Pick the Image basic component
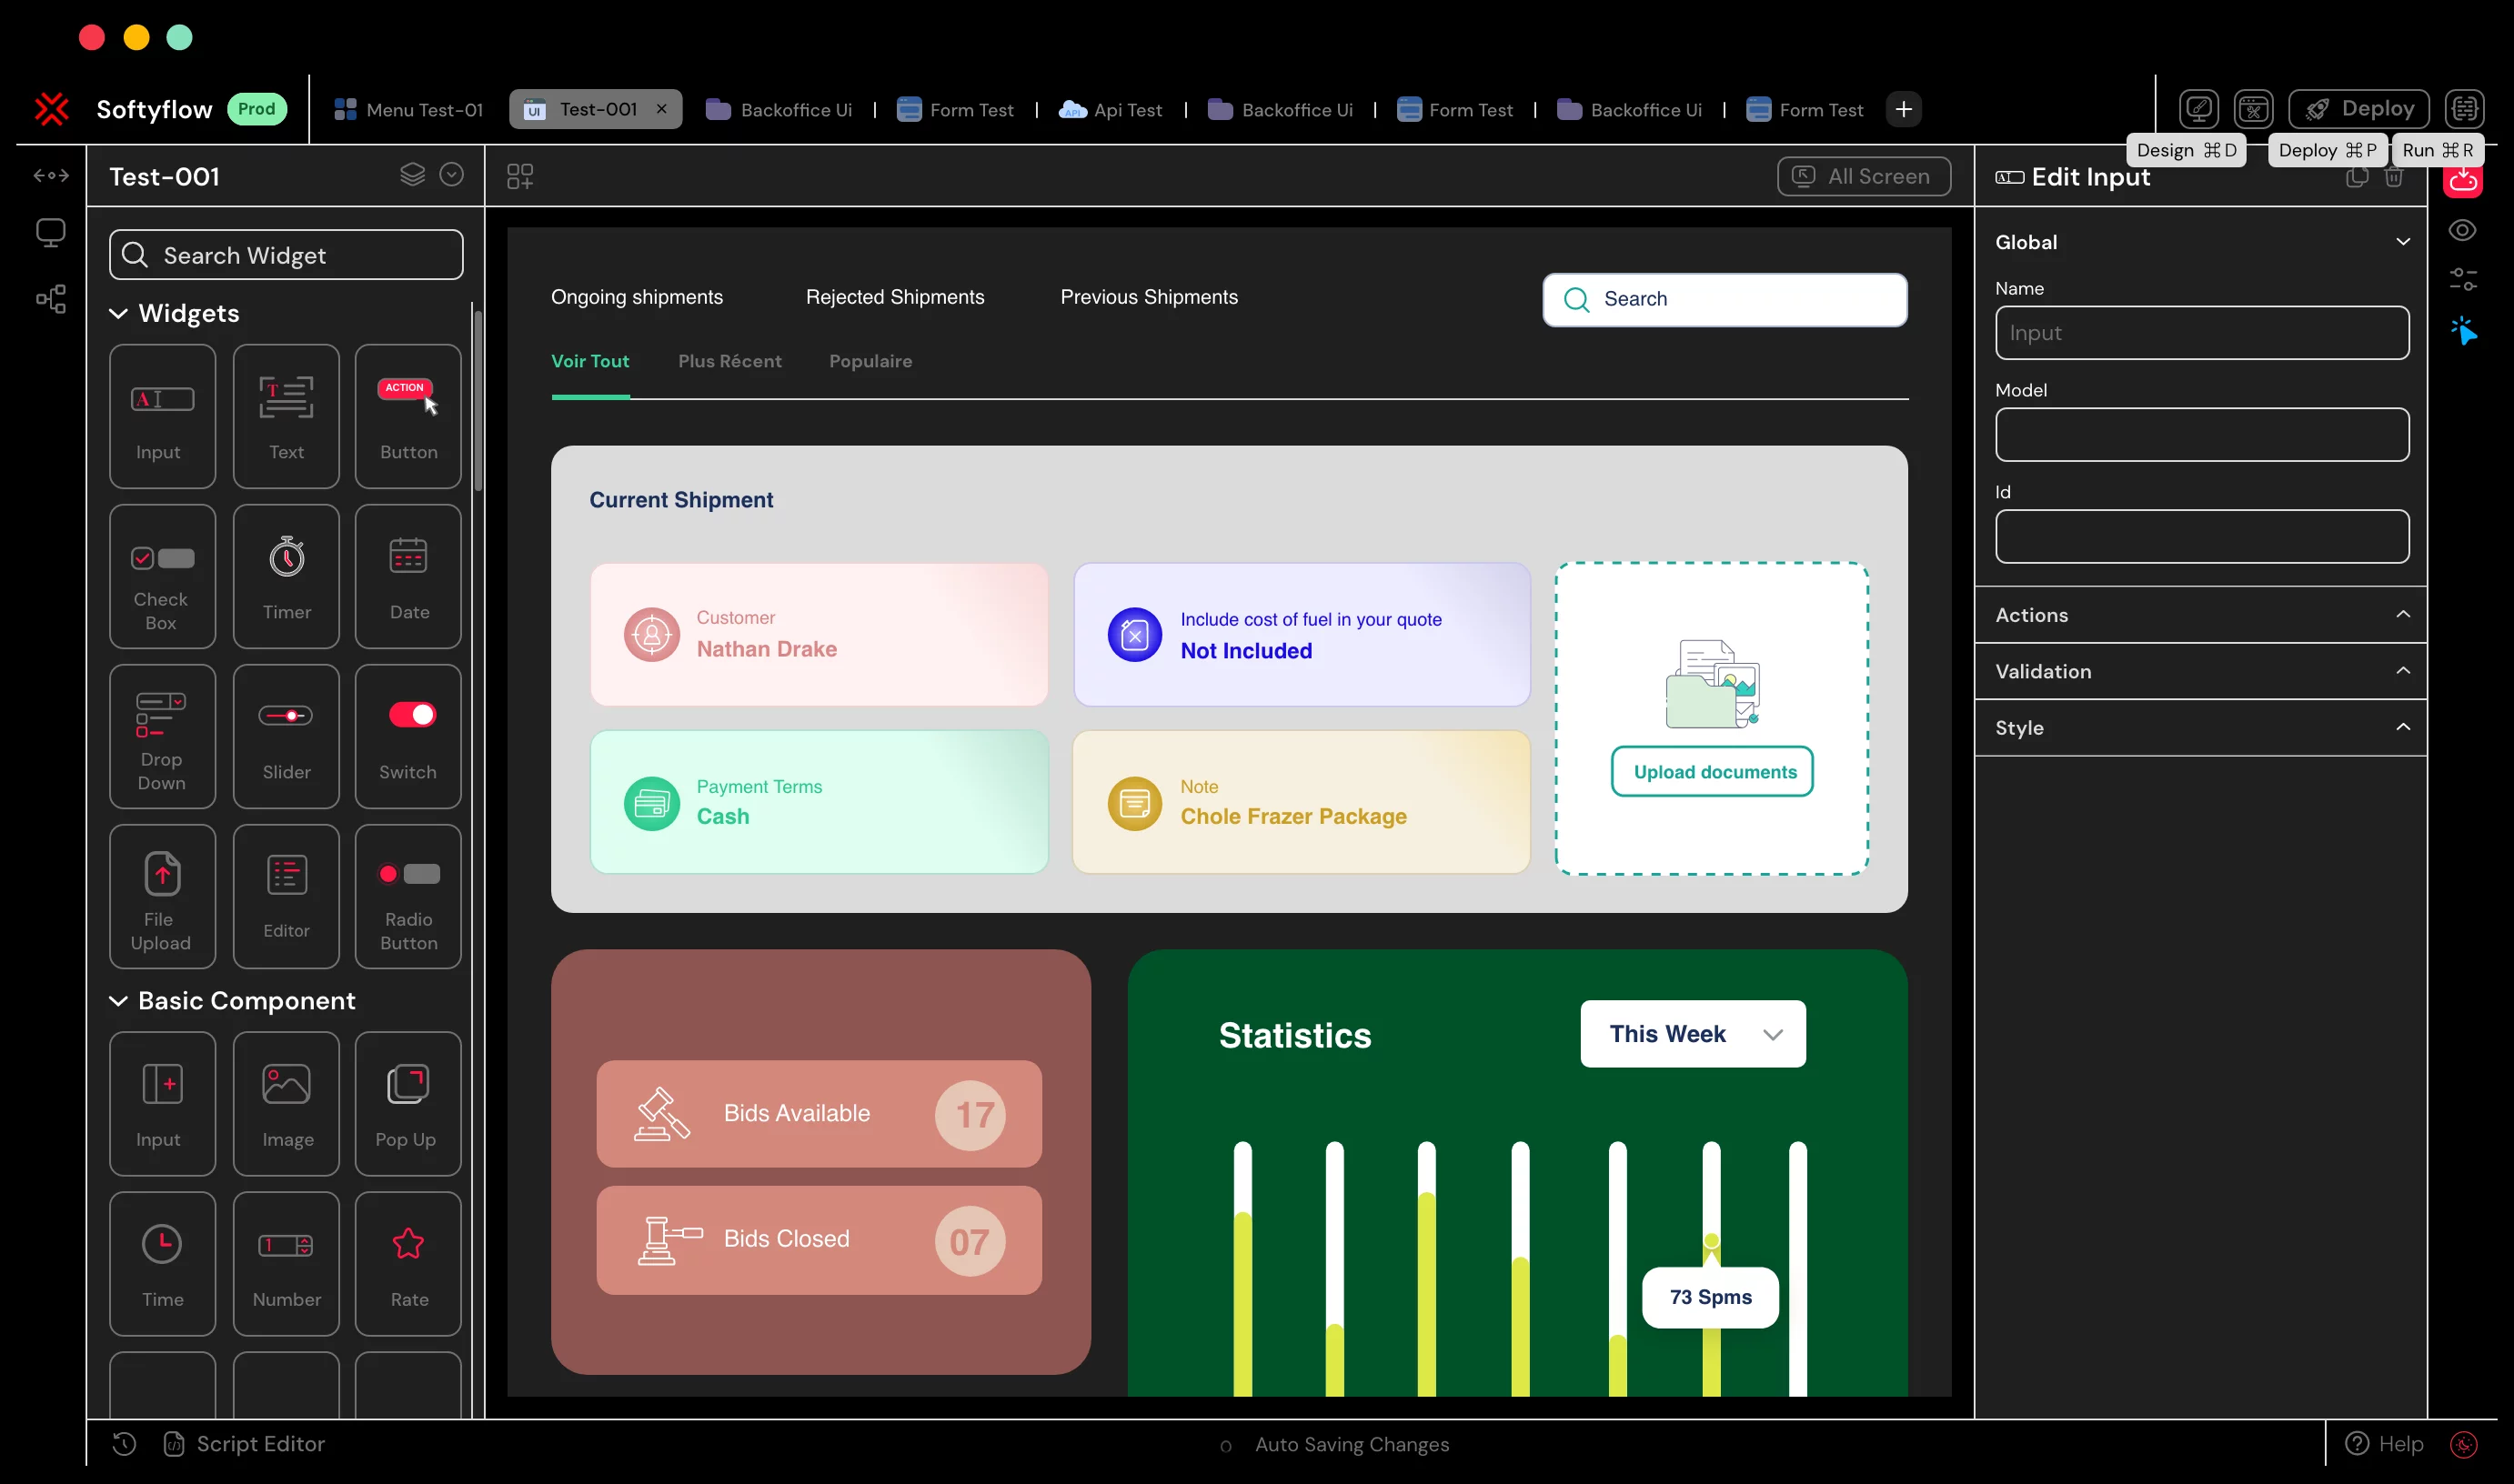Viewport: 2514px width, 1484px height. [286, 1104]
